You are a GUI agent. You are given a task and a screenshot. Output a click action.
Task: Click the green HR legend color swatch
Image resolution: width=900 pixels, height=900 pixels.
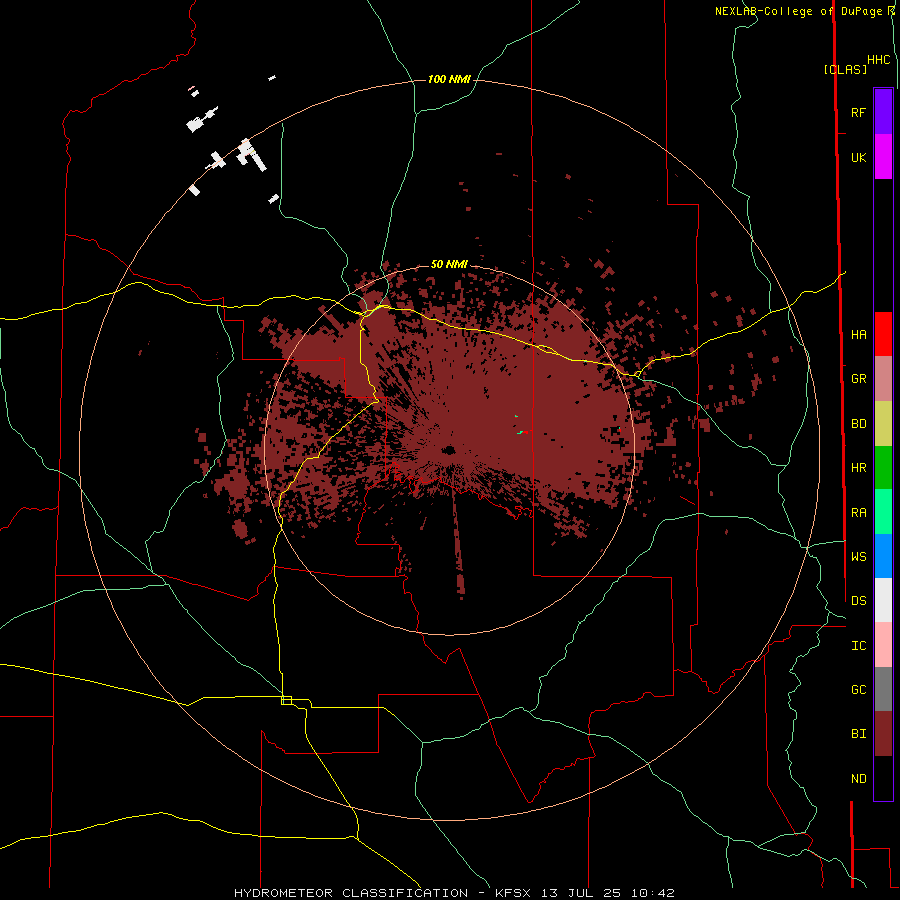[883, 467]
